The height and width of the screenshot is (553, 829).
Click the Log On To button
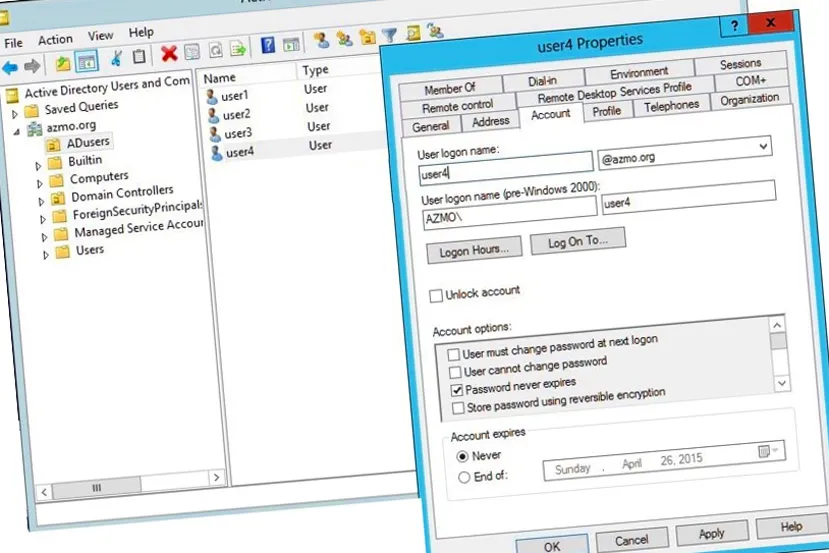click(x=578, y=241)
